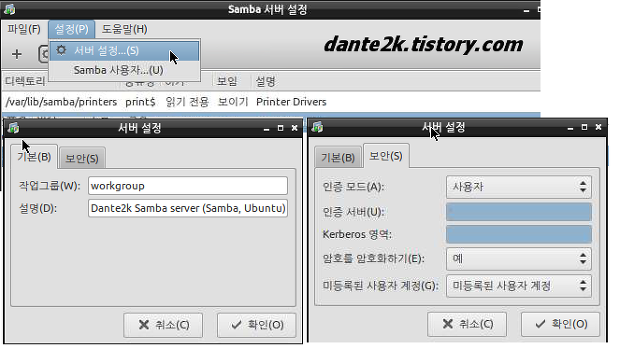The height and width of the screenshot is (363, 620).
Task: Click 취소(C) in left dialog
Action: tap(163, 325)
